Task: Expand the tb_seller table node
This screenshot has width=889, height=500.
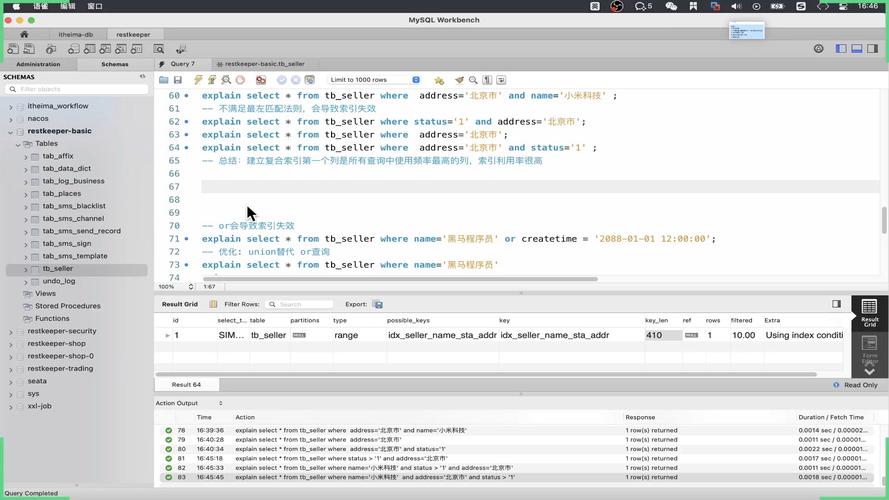Action: point(26,269)
